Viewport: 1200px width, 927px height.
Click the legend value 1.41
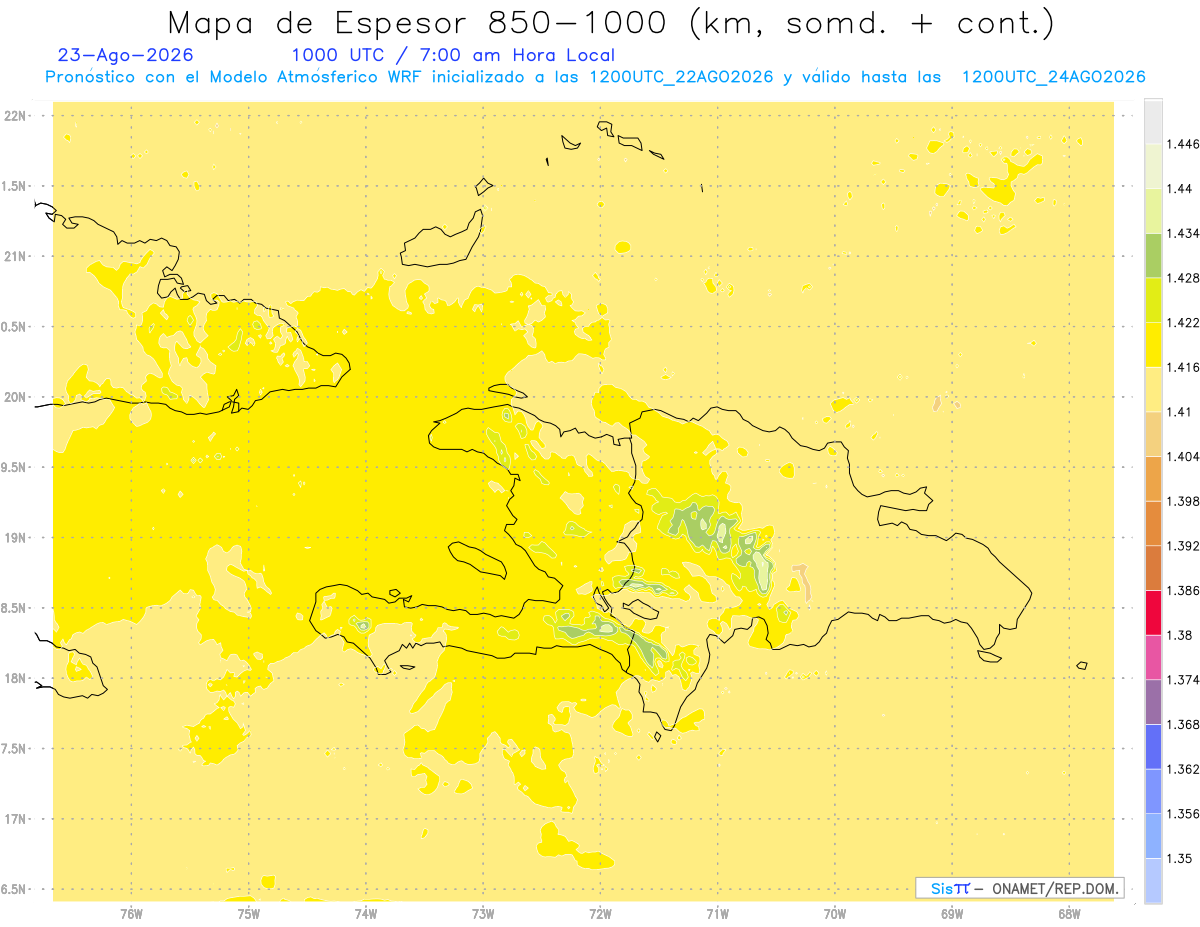1179,411
